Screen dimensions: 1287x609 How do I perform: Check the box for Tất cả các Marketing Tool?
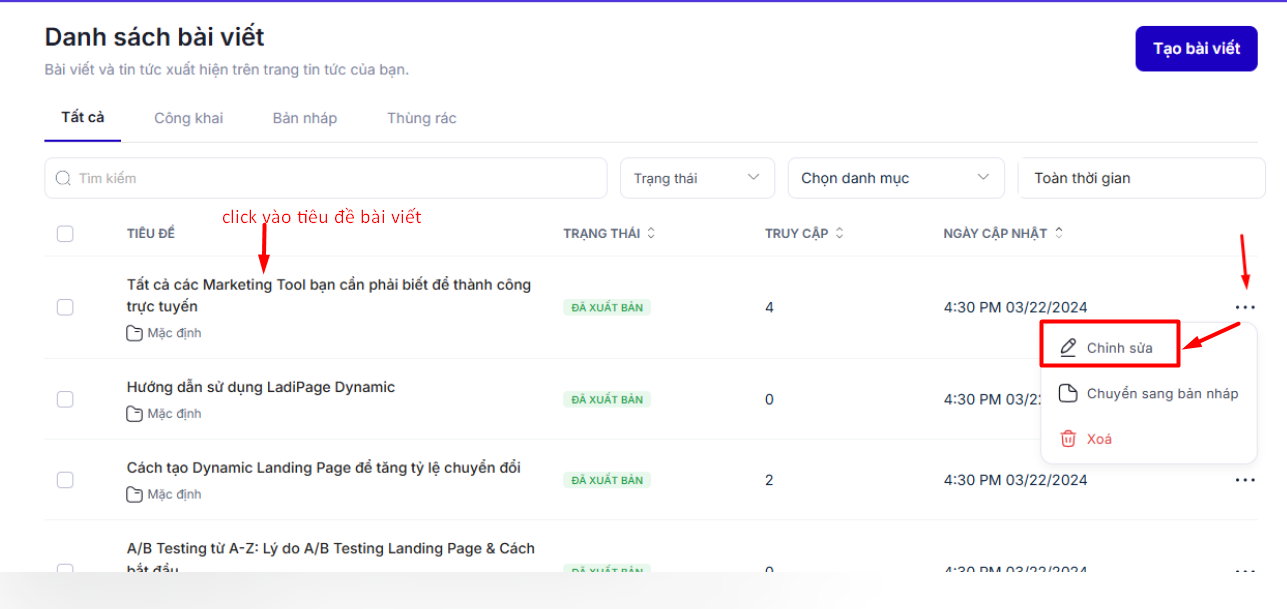(x=65, y=307)
